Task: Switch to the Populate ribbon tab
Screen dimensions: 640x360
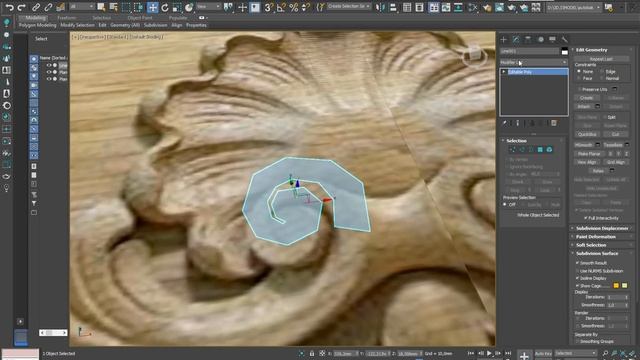Action: coord(178,18)
